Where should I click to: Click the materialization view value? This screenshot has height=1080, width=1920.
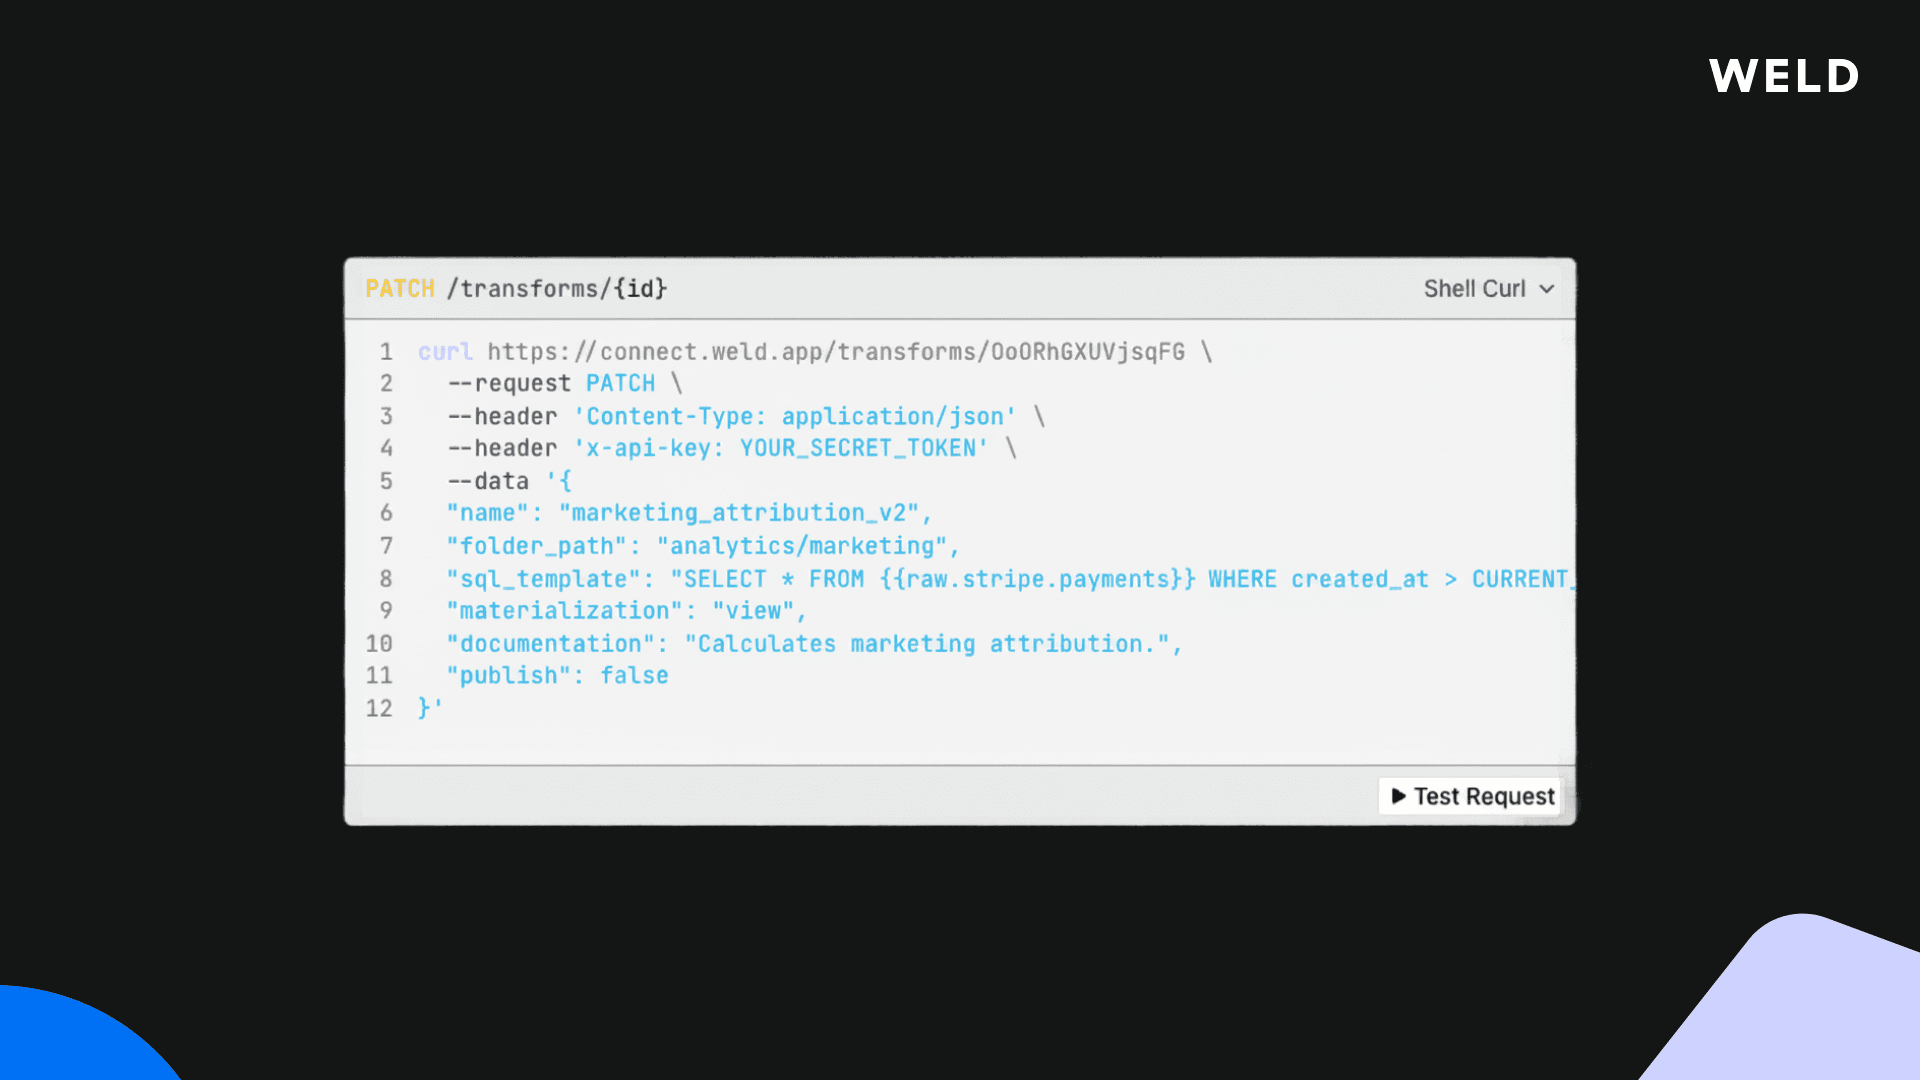(x=756, y=611)
